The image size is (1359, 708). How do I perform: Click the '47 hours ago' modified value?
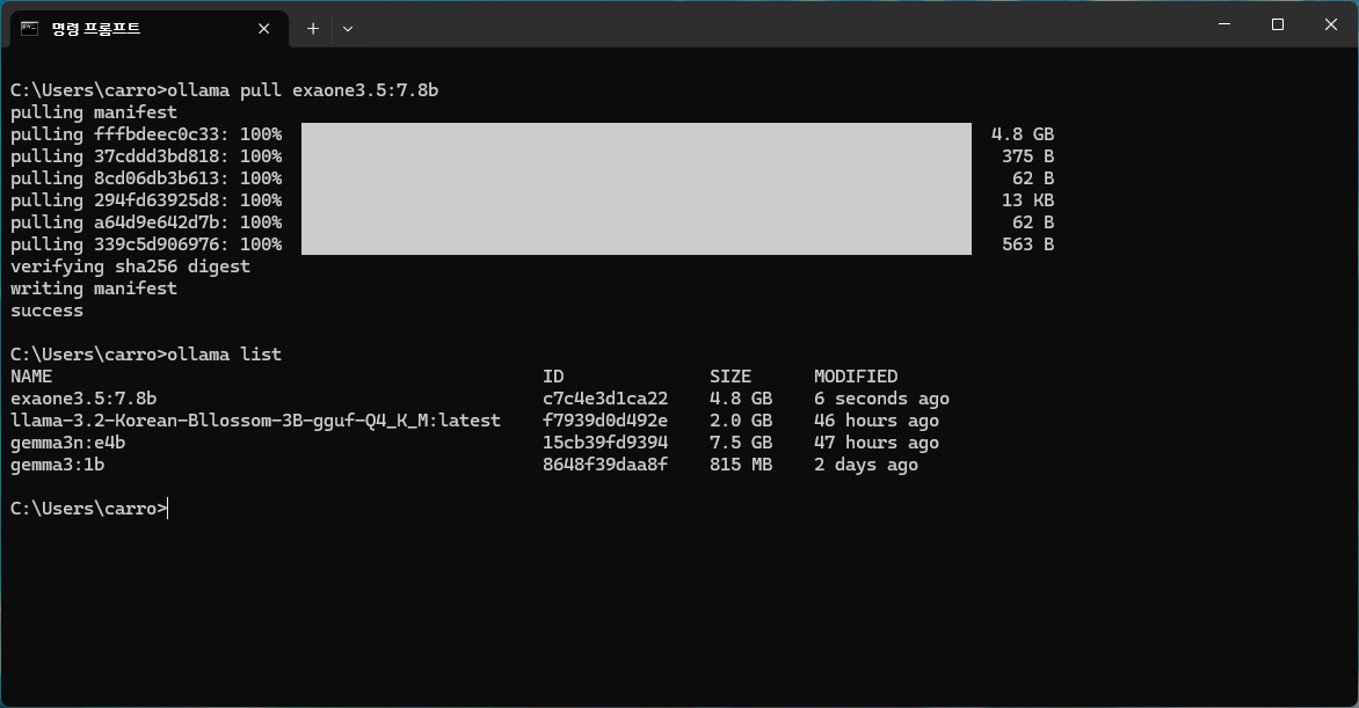877,442
